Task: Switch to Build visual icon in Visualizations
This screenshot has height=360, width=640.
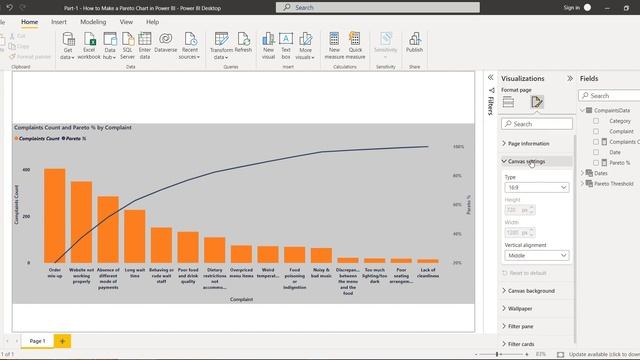Action: tap(508, 102)
